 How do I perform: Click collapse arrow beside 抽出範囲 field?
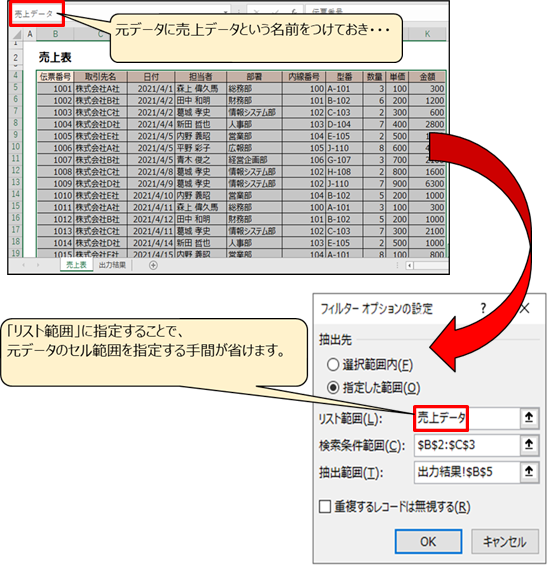point(529,472)
